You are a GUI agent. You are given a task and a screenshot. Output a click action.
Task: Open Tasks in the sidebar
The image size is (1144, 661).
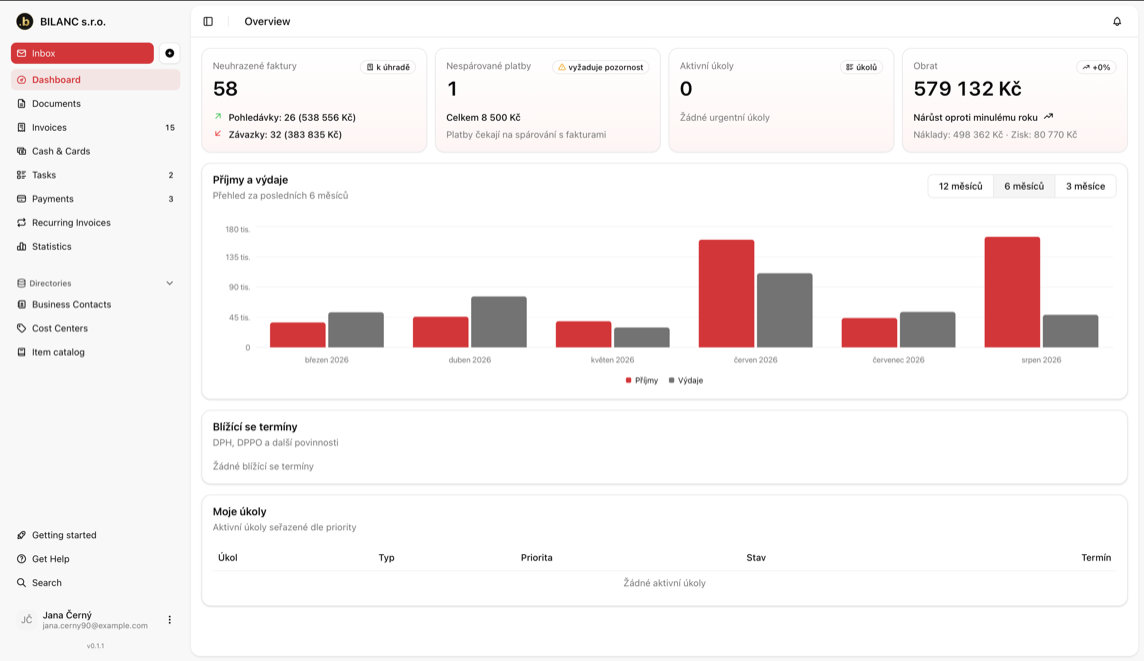[x=96, y=175]
